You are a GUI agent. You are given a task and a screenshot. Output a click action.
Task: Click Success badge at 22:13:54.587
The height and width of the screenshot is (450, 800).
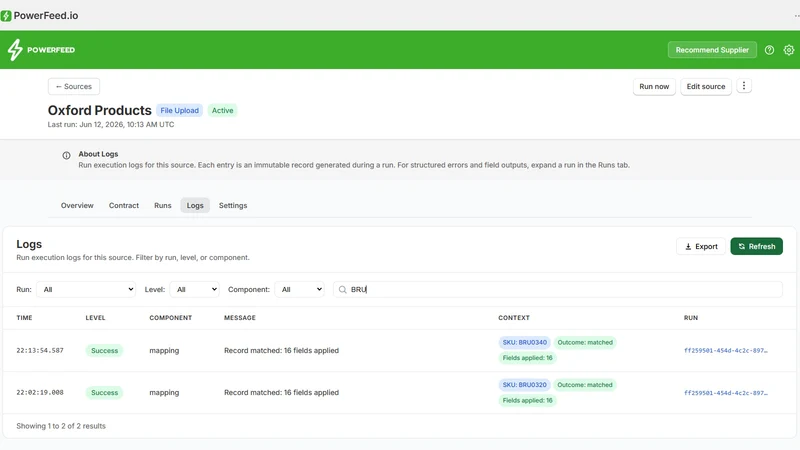[105, 351]
